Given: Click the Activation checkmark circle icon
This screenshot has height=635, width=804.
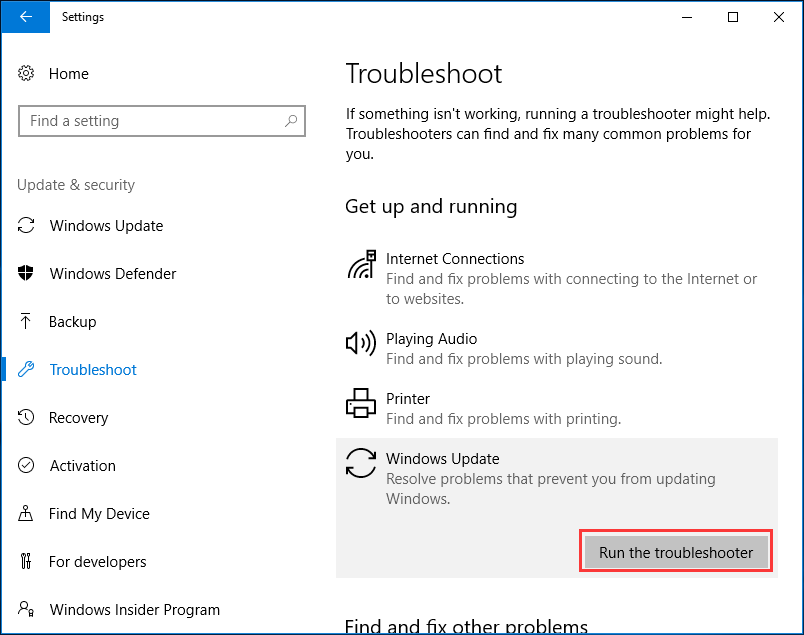Looking at the screenshot, I should pyautogui.click(x=26, y=465).
